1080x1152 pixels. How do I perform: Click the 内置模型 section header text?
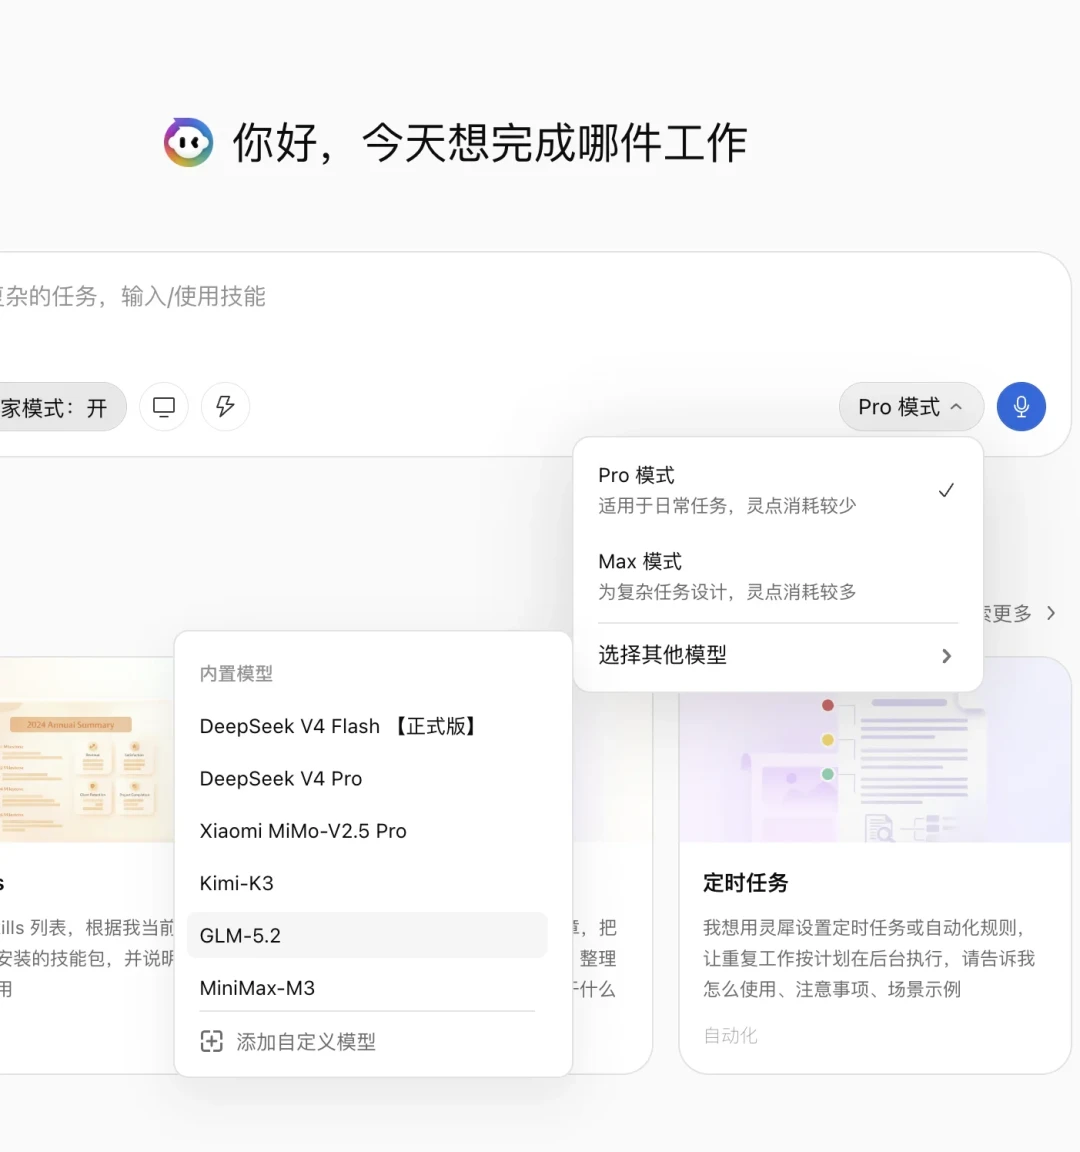[x=236, y=674]
